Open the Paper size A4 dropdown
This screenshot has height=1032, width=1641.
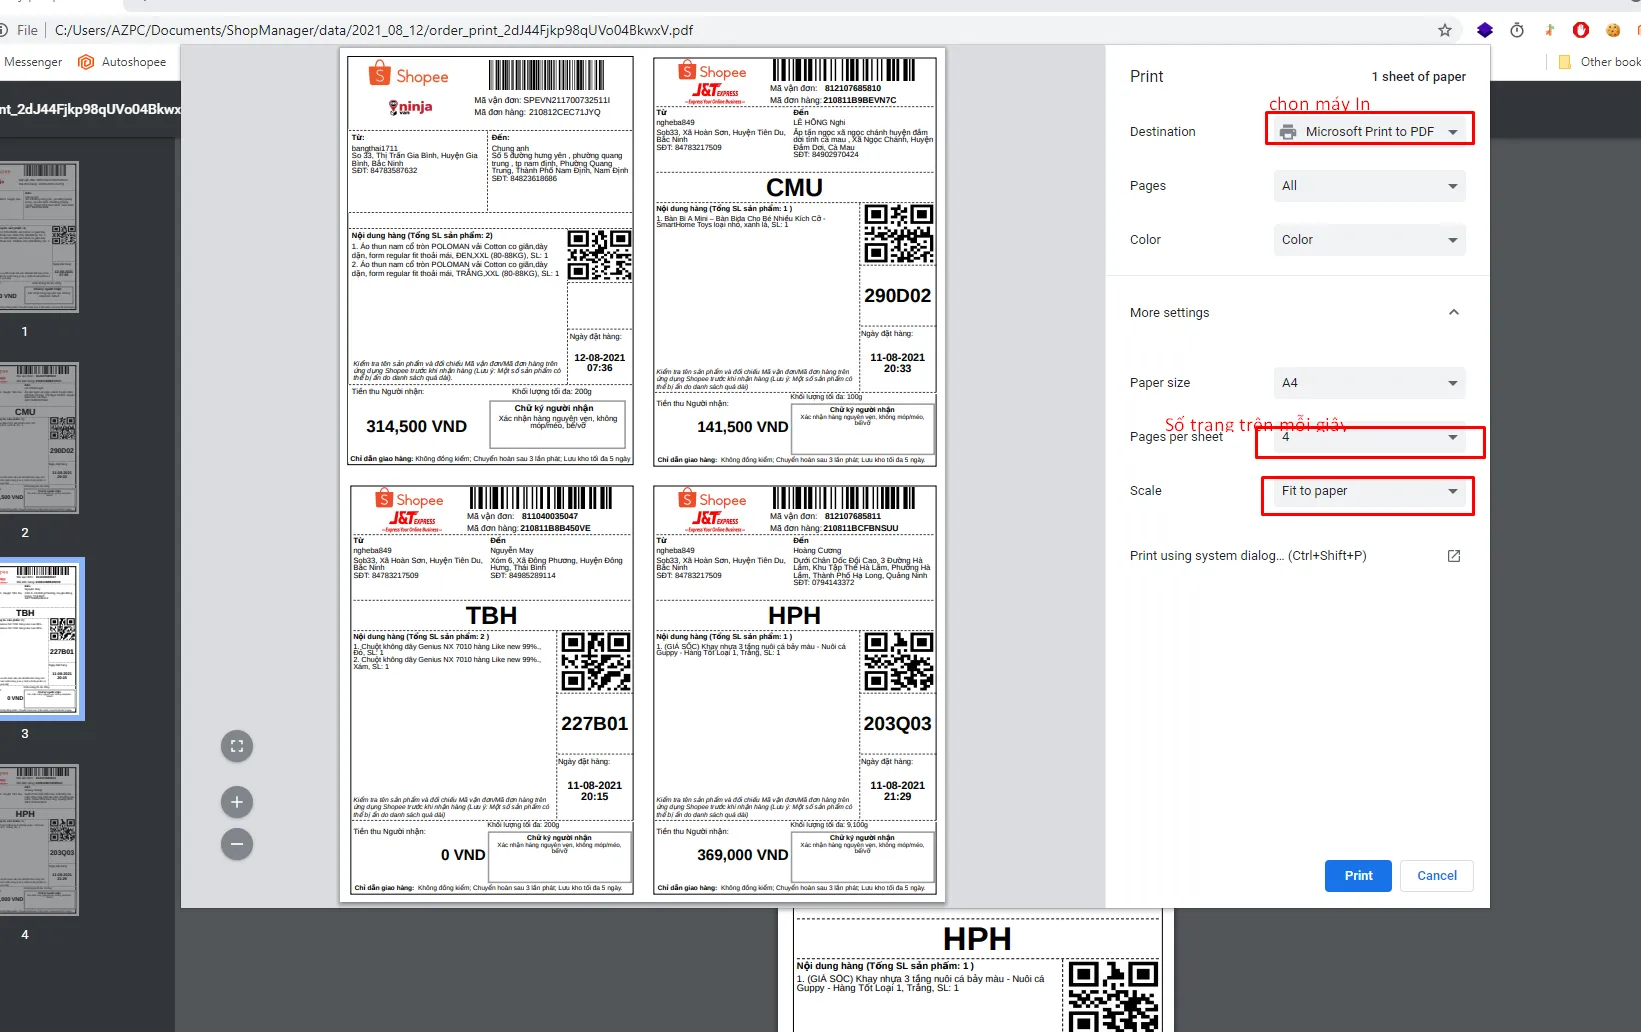click(x=1369, y=383)
